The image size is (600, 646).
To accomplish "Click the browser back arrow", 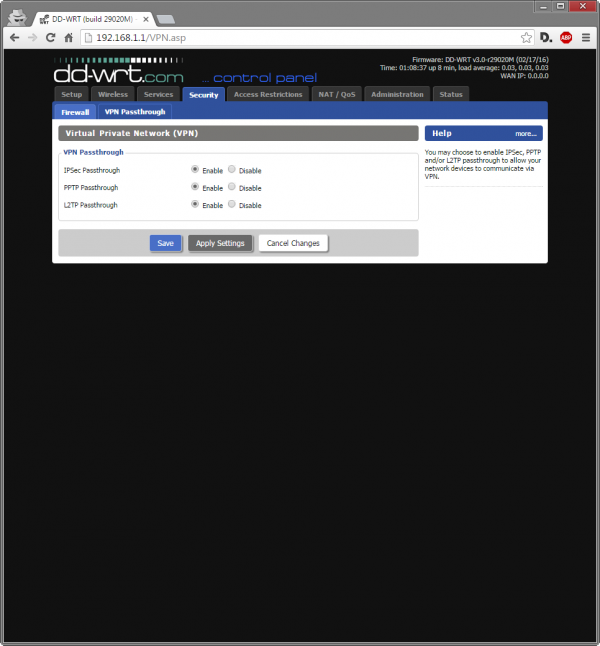I will [14, 37].
